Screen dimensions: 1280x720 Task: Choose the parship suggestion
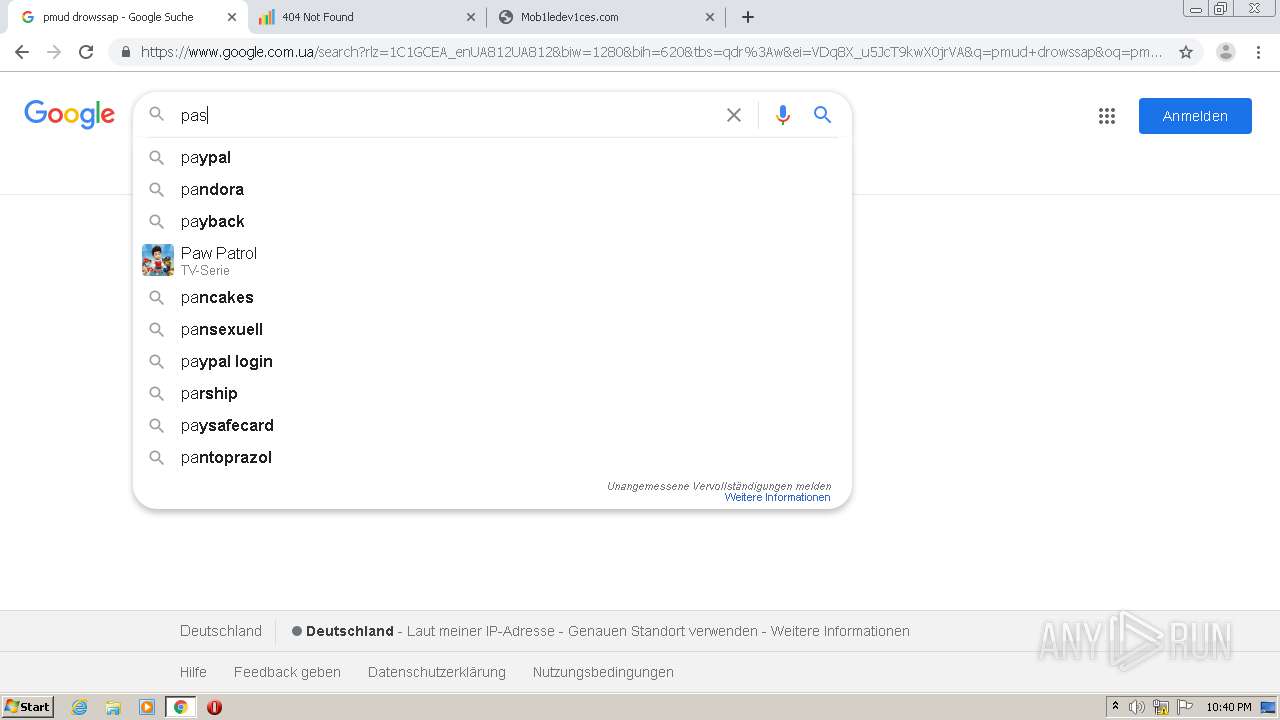click(492, 393)
